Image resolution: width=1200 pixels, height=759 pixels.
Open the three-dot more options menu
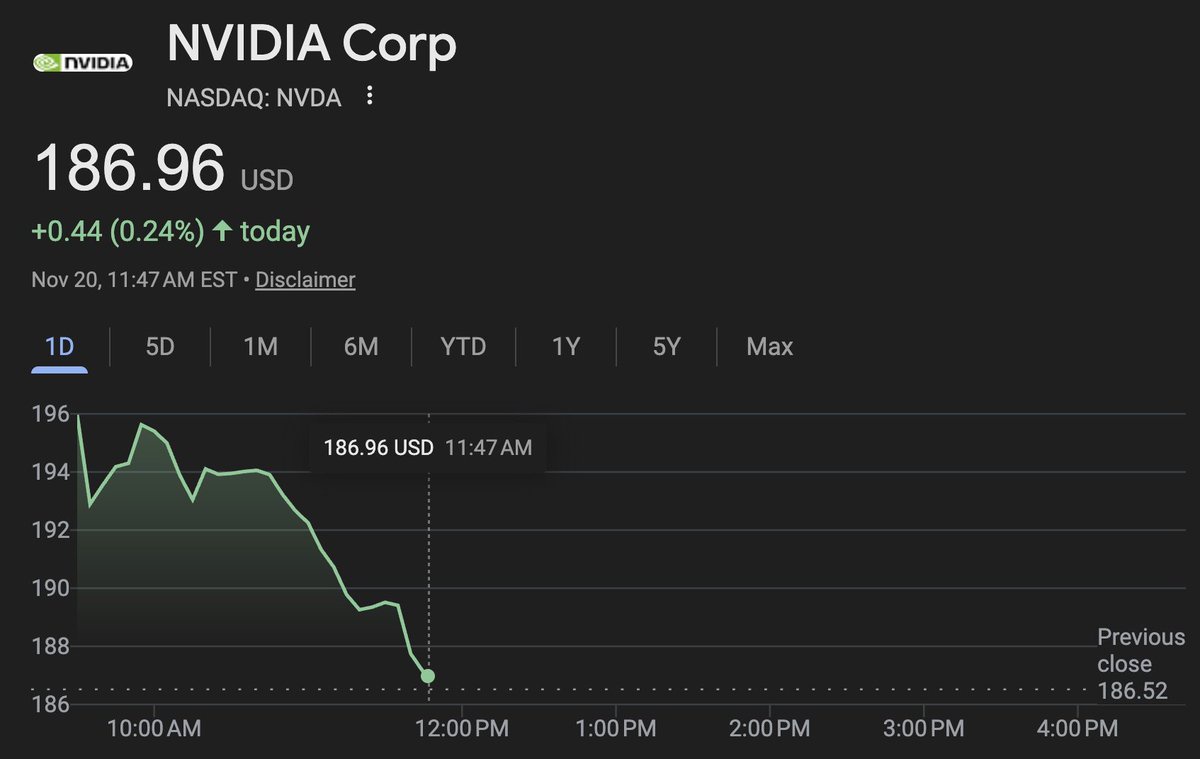point(370,96)
